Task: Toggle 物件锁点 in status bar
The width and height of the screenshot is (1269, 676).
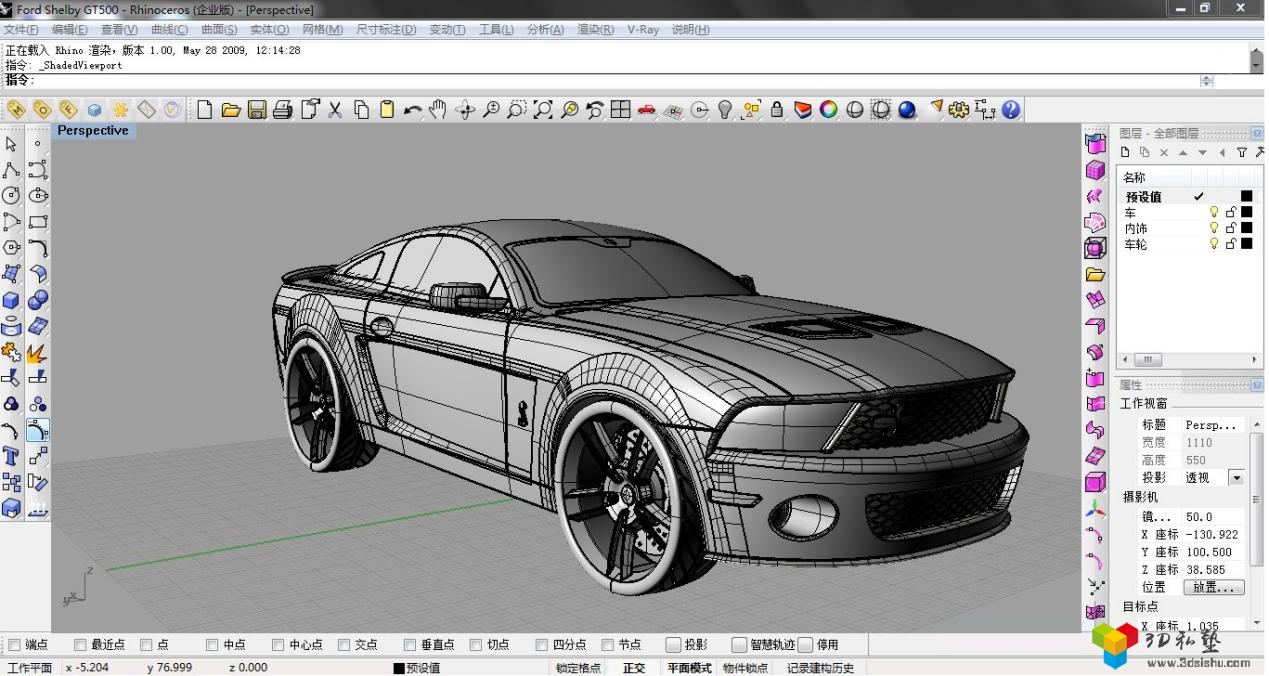Action: (x=745, y=668)
